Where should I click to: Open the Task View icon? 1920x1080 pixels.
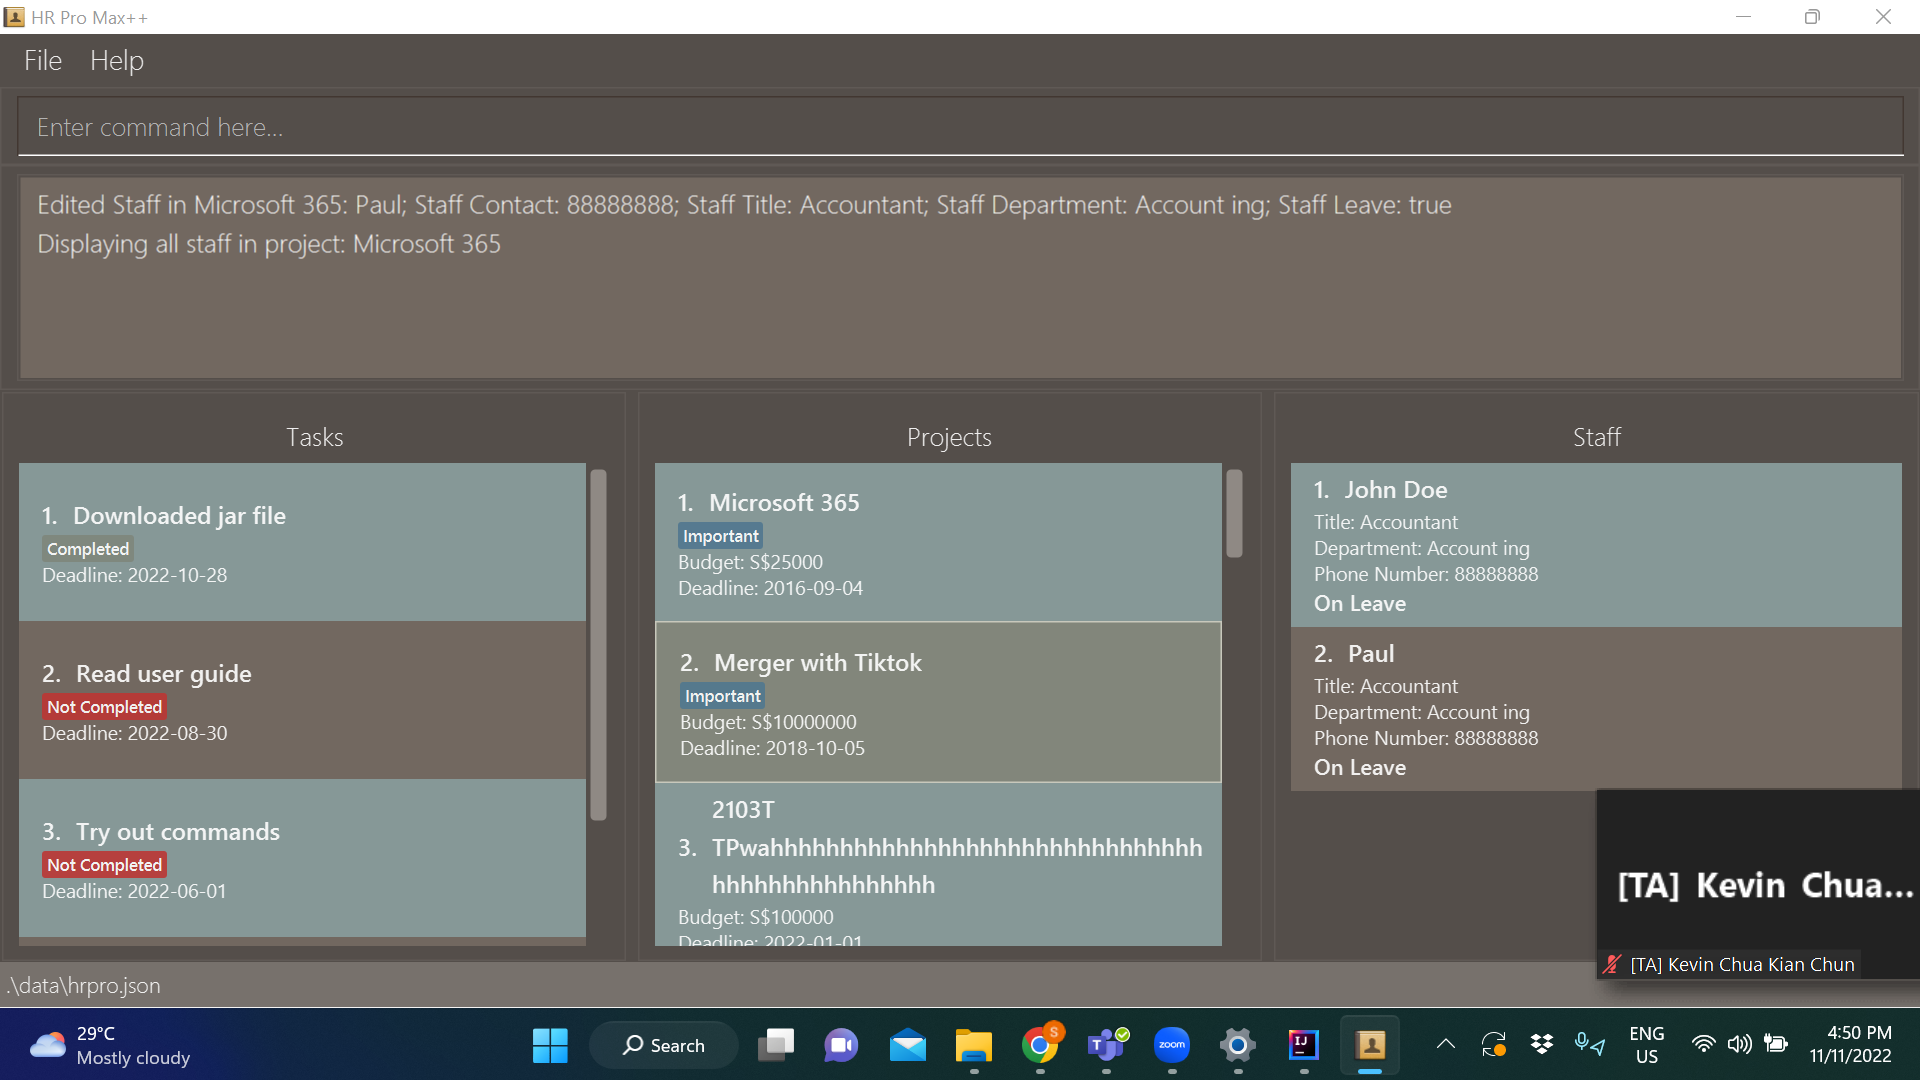(x=775, y=1045)
